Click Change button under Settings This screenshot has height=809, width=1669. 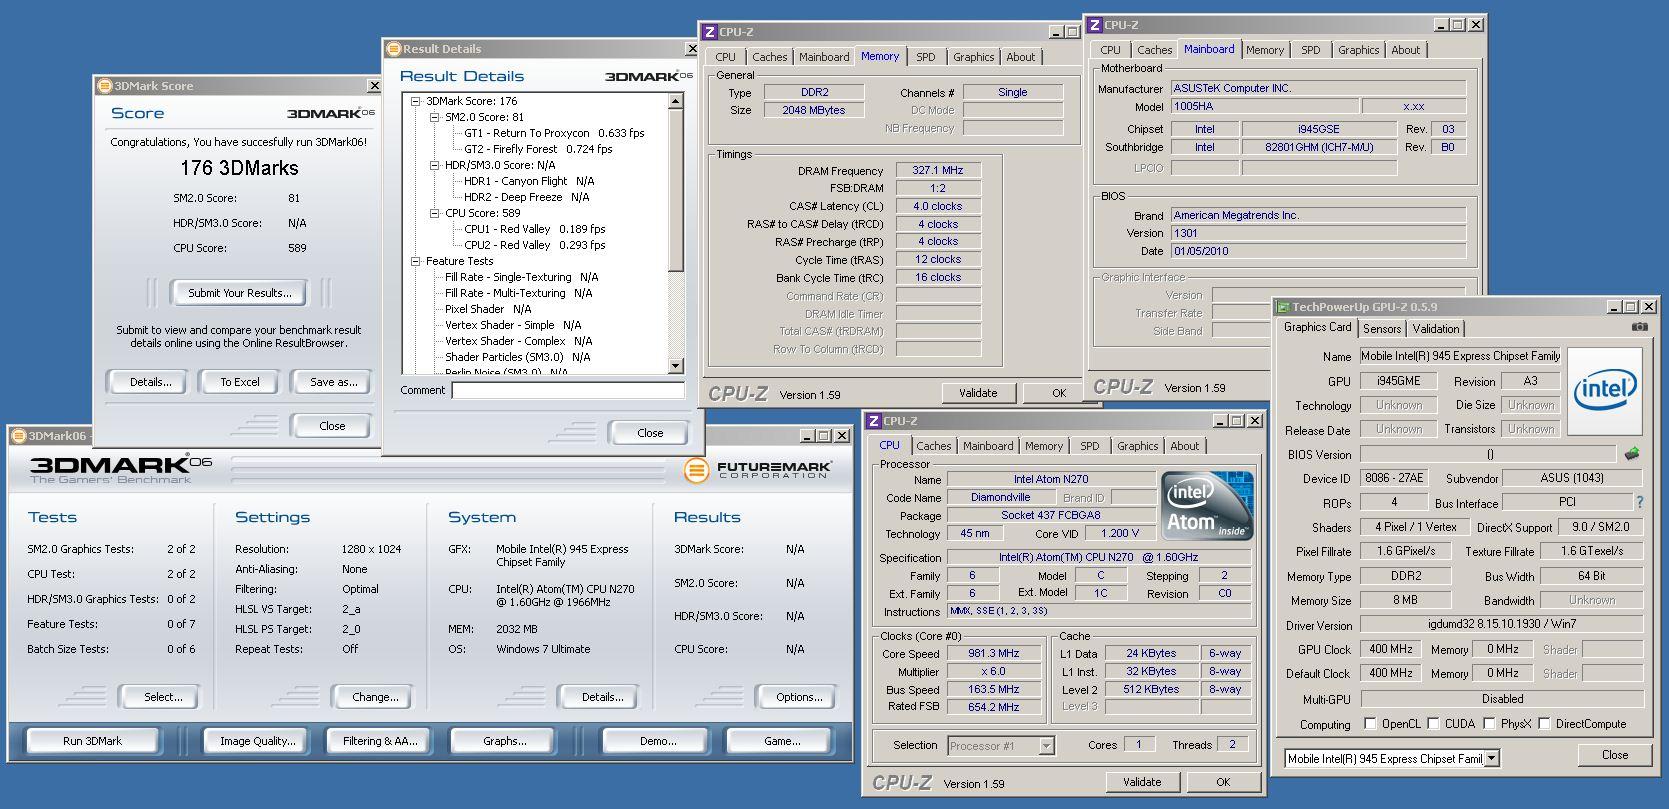[x=375, y=697]
